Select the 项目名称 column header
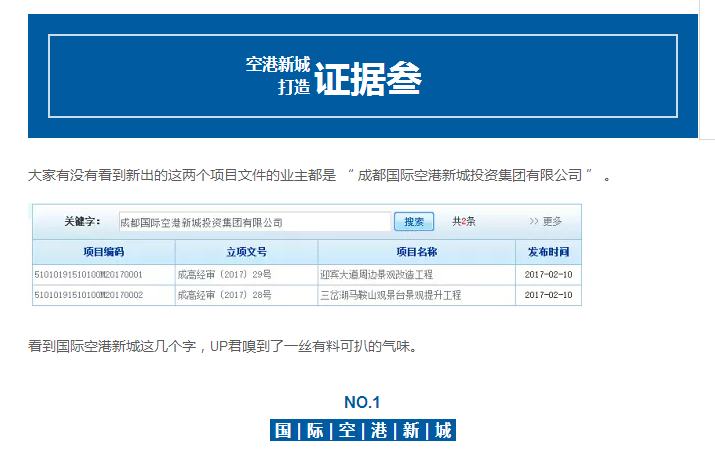The width and height of the screenshot is (715, 457). [x=417, y=252]
